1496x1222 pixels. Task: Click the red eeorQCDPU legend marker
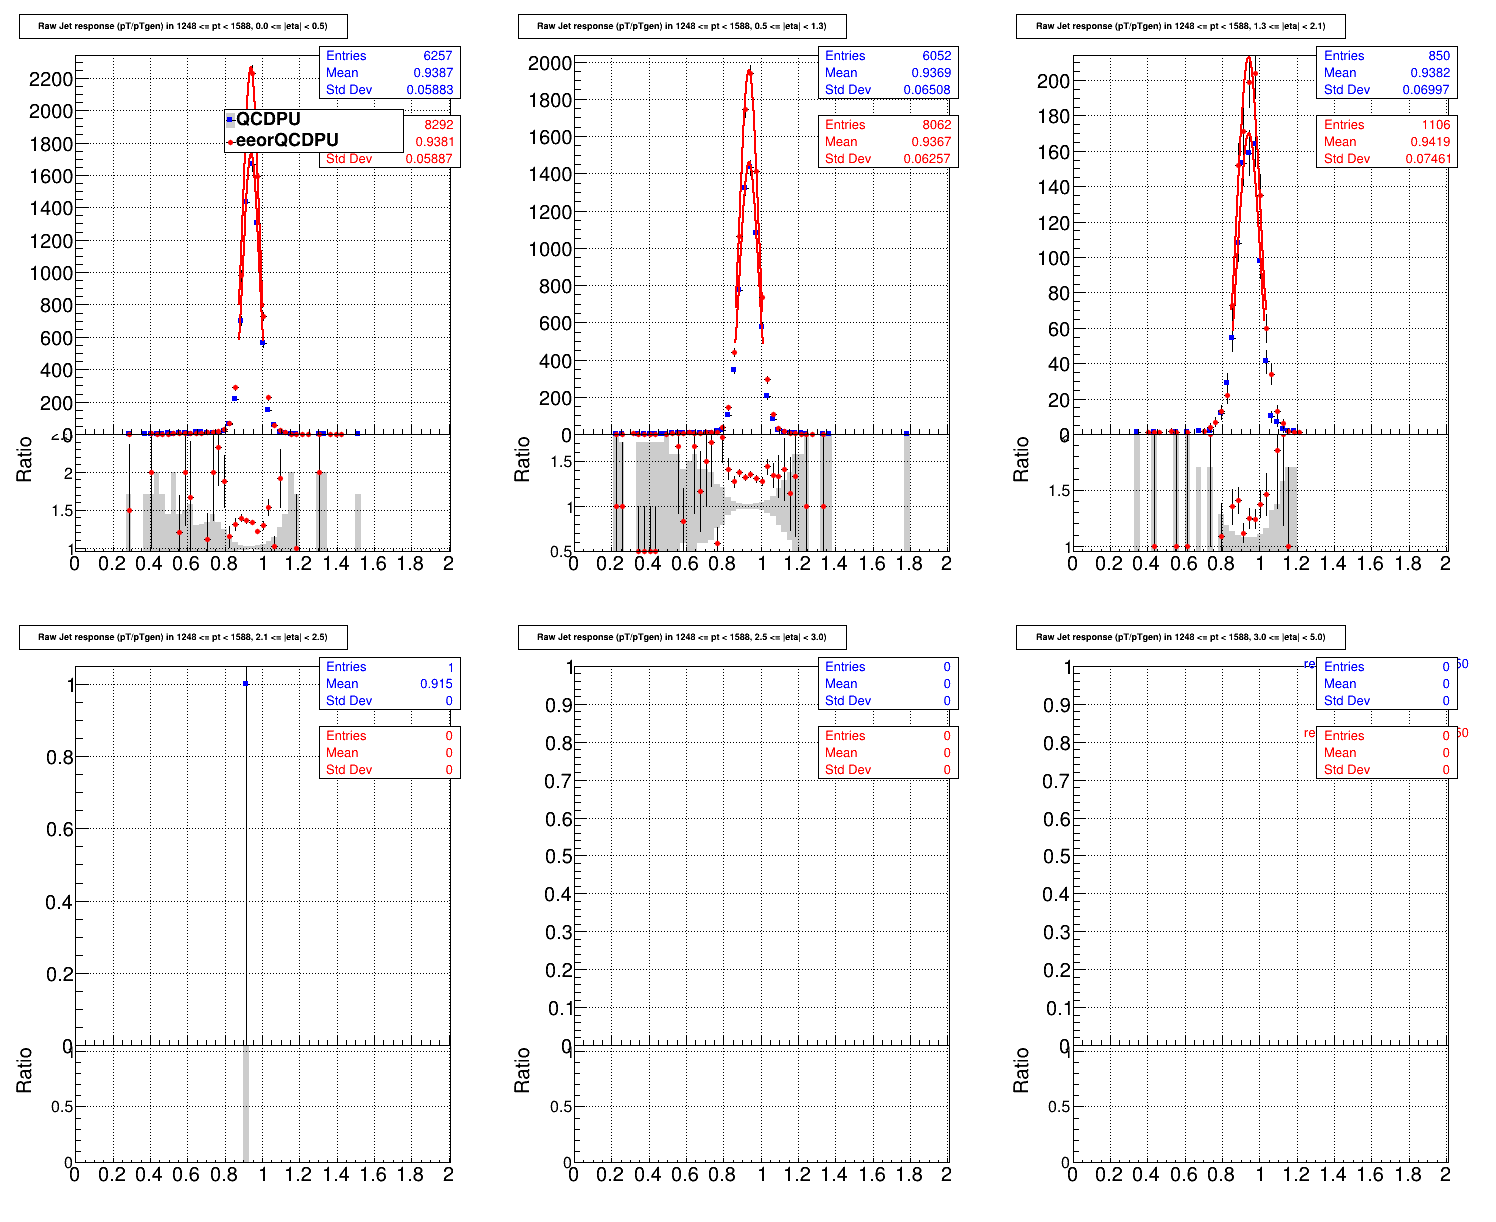point(230,141)
